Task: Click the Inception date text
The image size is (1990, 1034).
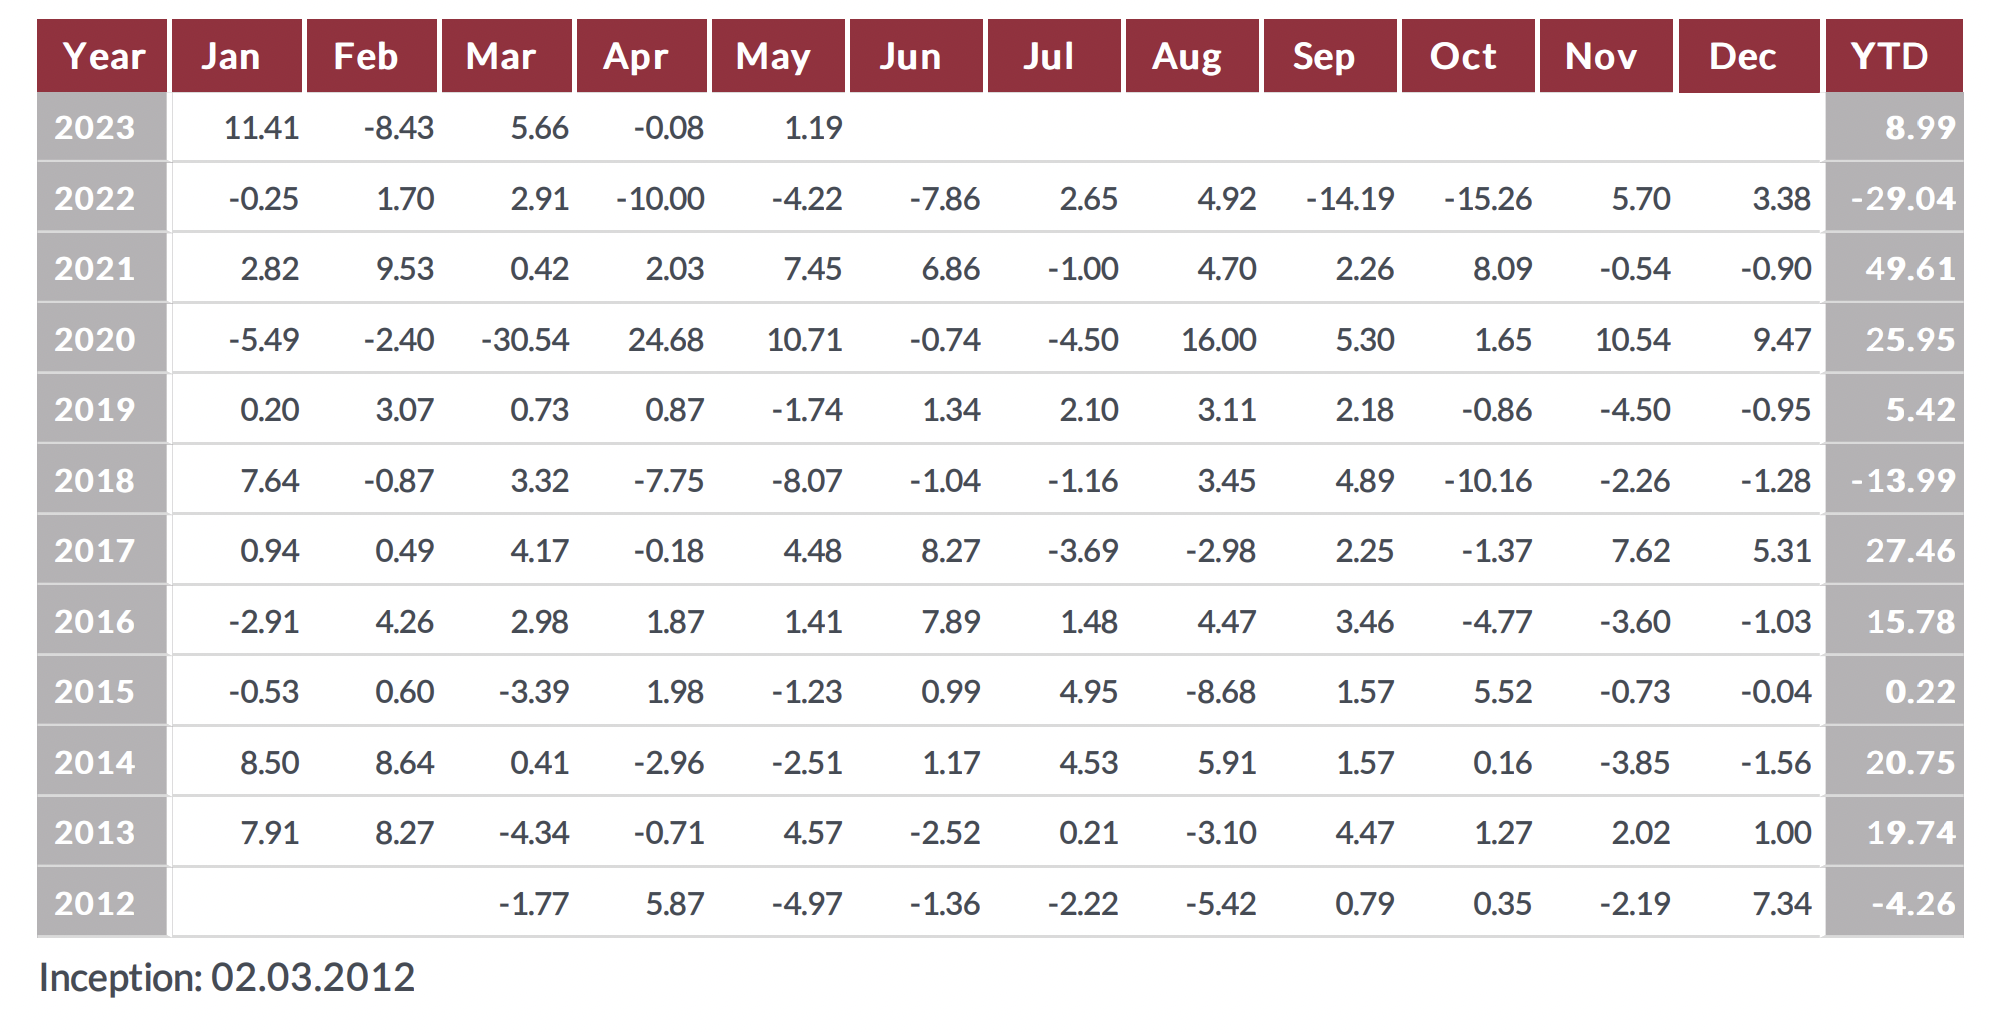Action: [x=227, y=978]
